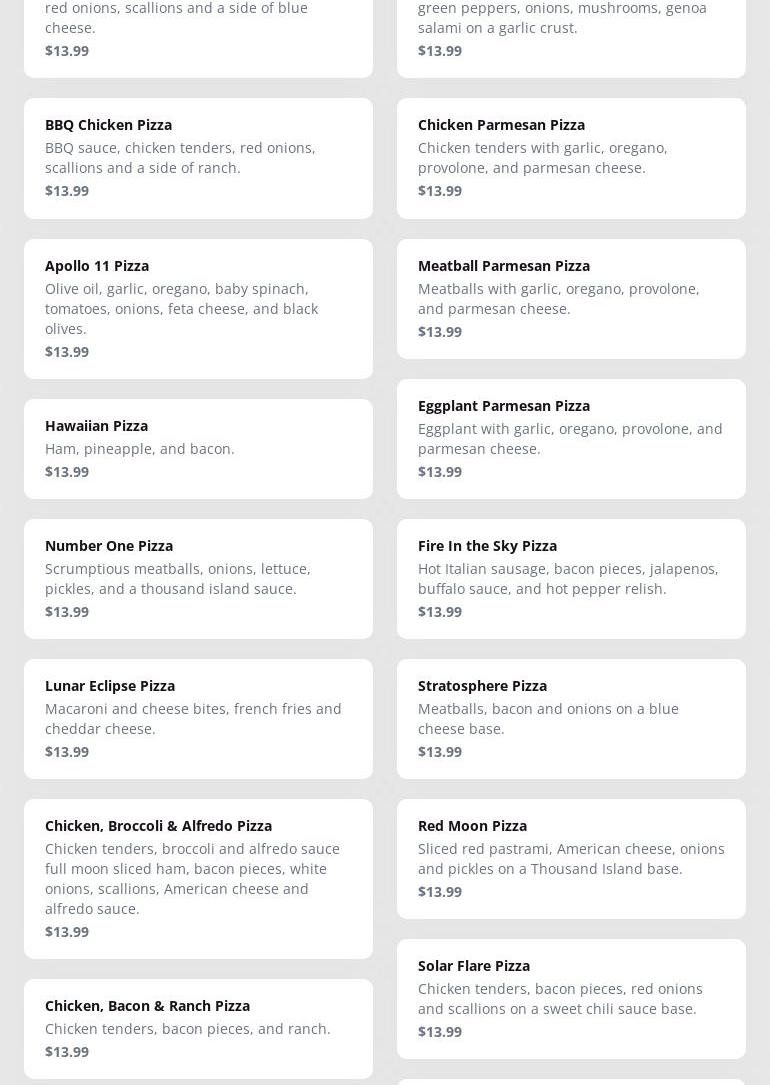
Task: Pick the Fire In the Sky Pizza
Action: [571, 578]
